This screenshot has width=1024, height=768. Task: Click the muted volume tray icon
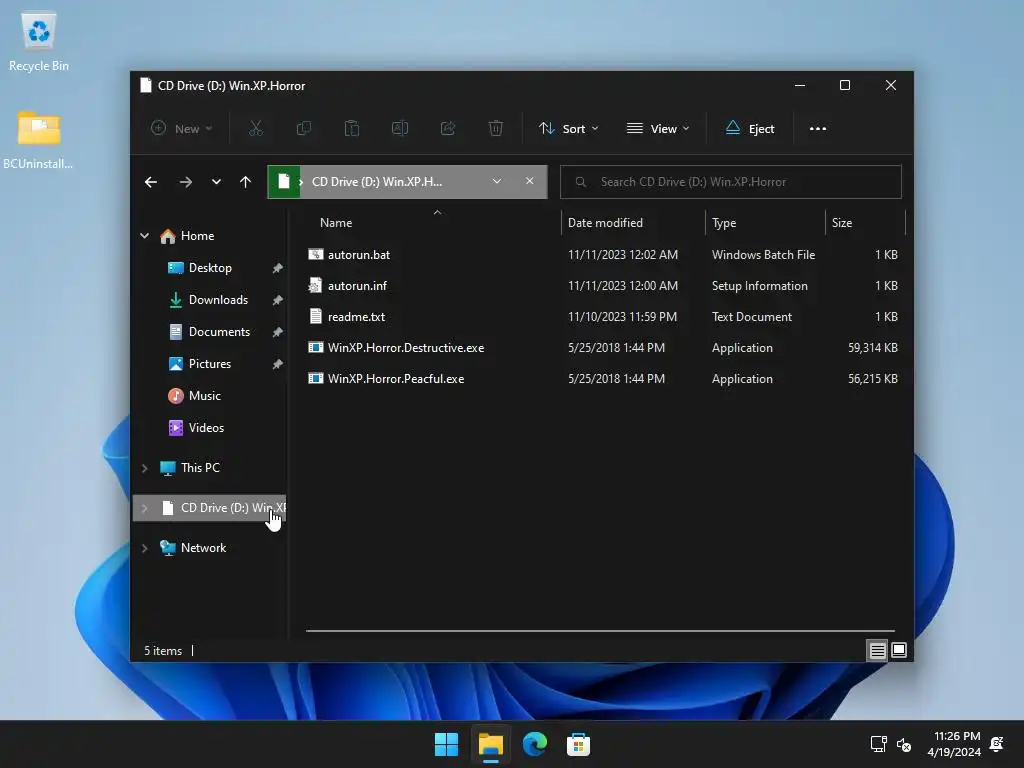point(904,744)
